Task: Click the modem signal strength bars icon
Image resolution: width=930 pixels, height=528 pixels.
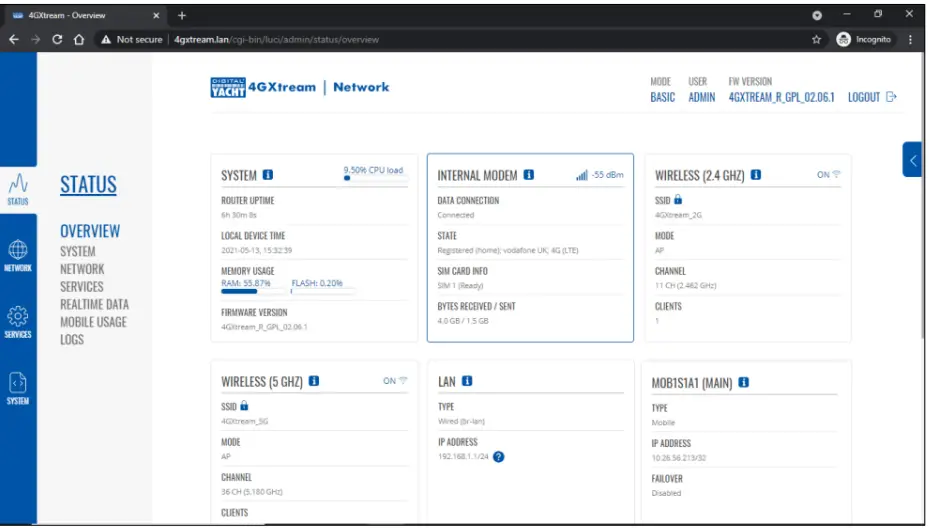Action: (x=582, y=175)
